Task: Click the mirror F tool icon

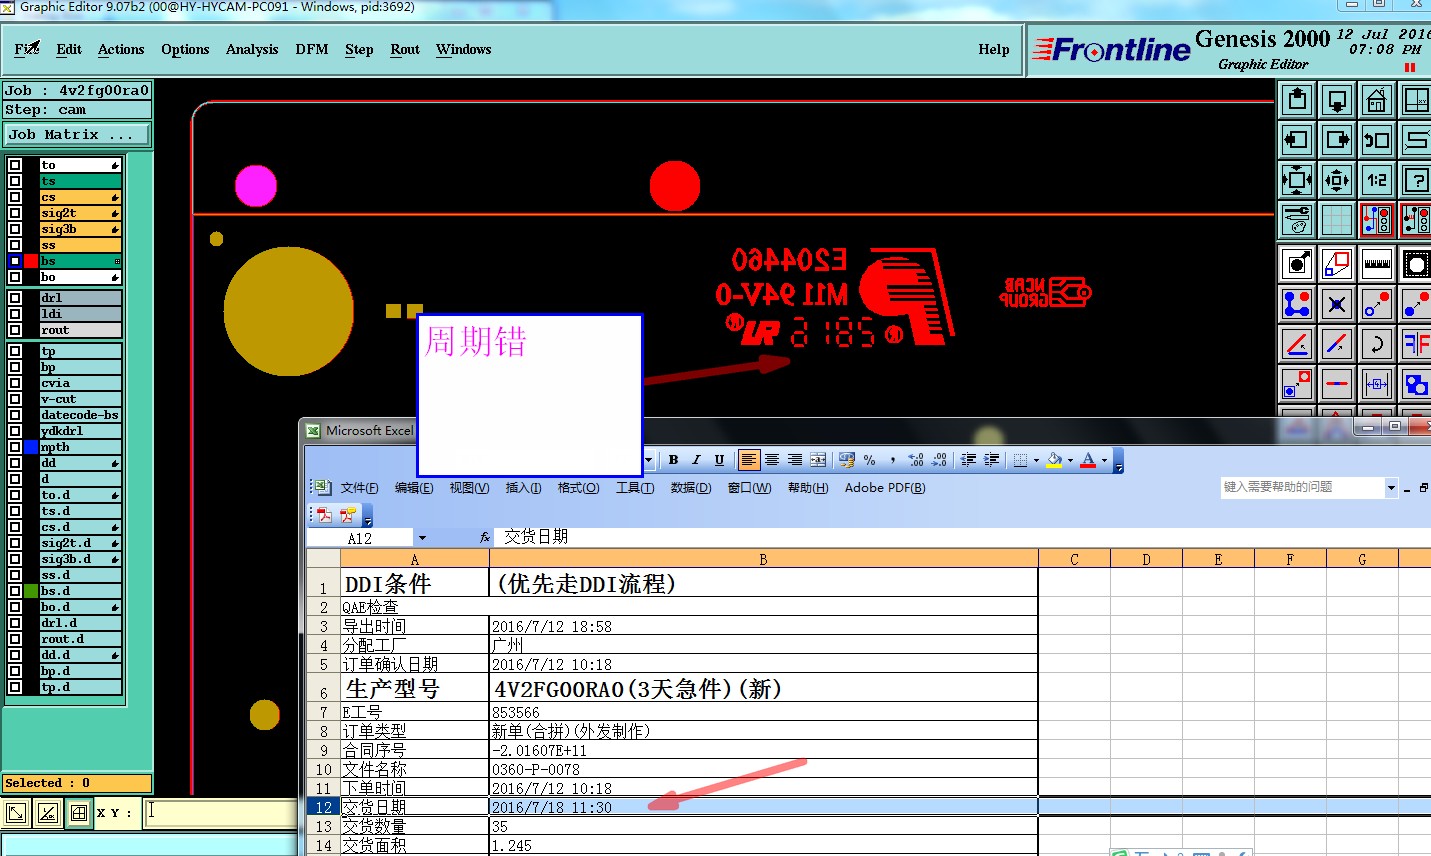Action: (1416, 344)
